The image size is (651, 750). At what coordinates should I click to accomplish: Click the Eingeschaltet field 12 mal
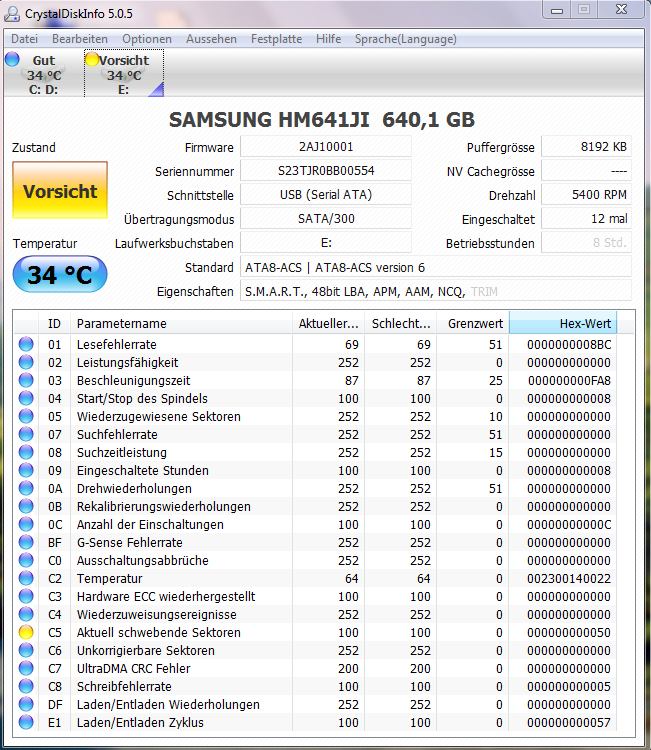(586, 219)
